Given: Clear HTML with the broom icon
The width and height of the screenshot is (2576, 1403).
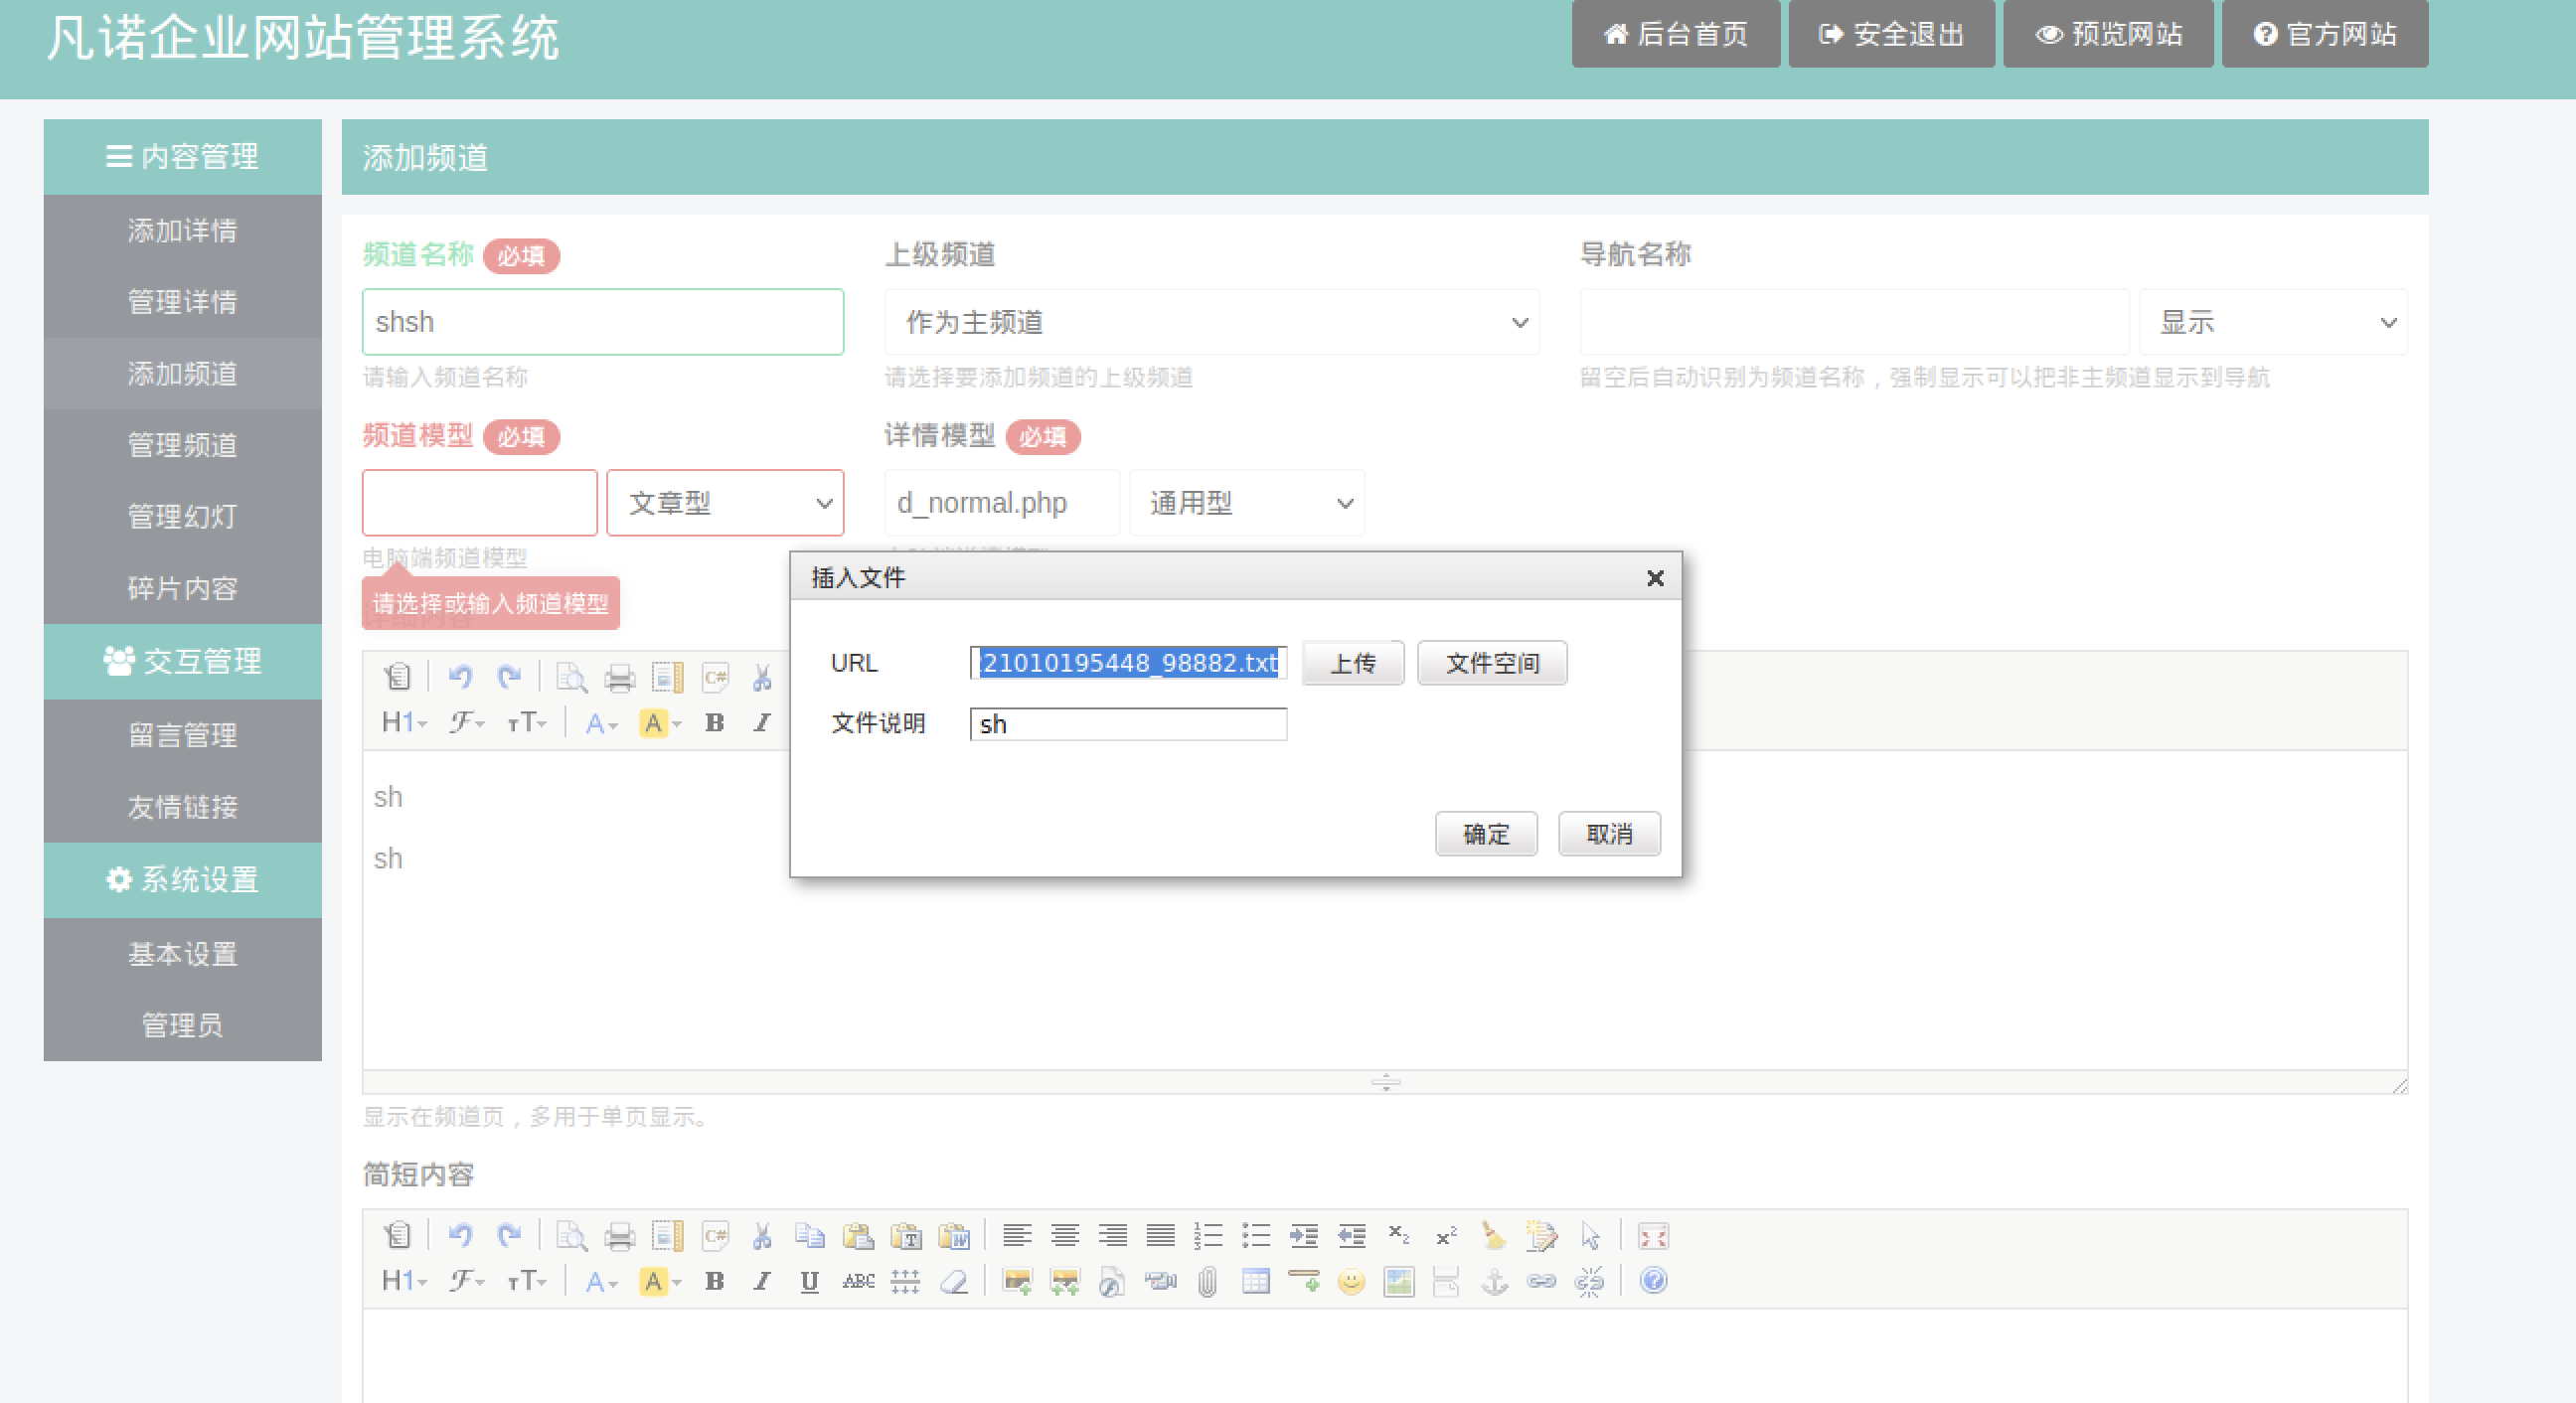Looking at the screenshot, I should 1494,1236.
